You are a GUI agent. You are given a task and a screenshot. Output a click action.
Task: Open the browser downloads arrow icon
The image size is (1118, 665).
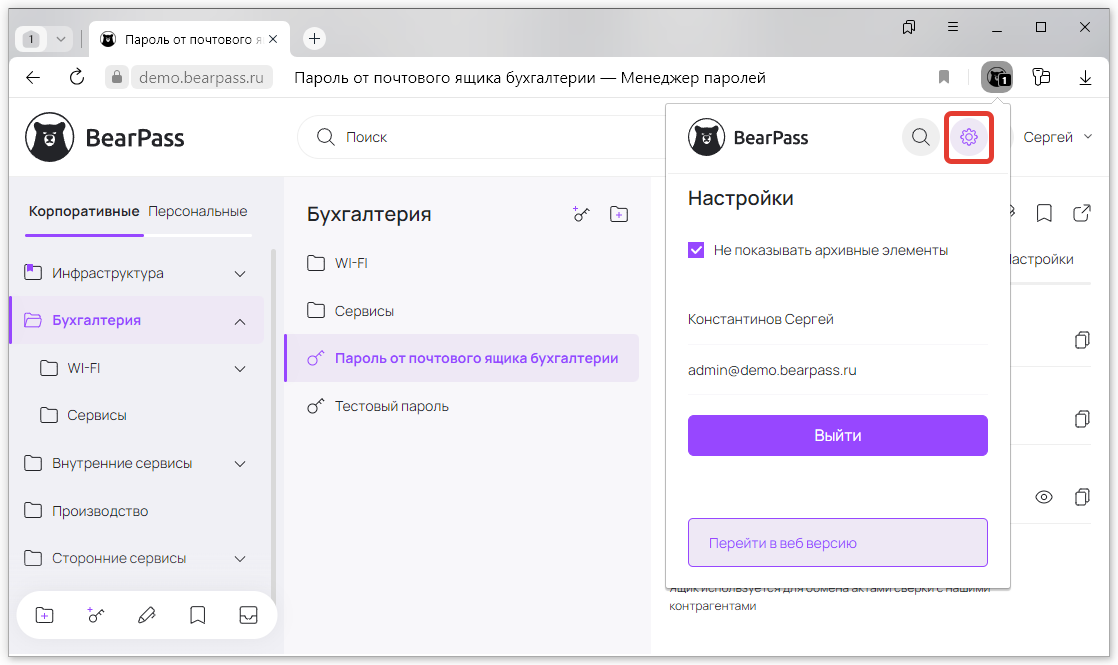(1085, 77)
